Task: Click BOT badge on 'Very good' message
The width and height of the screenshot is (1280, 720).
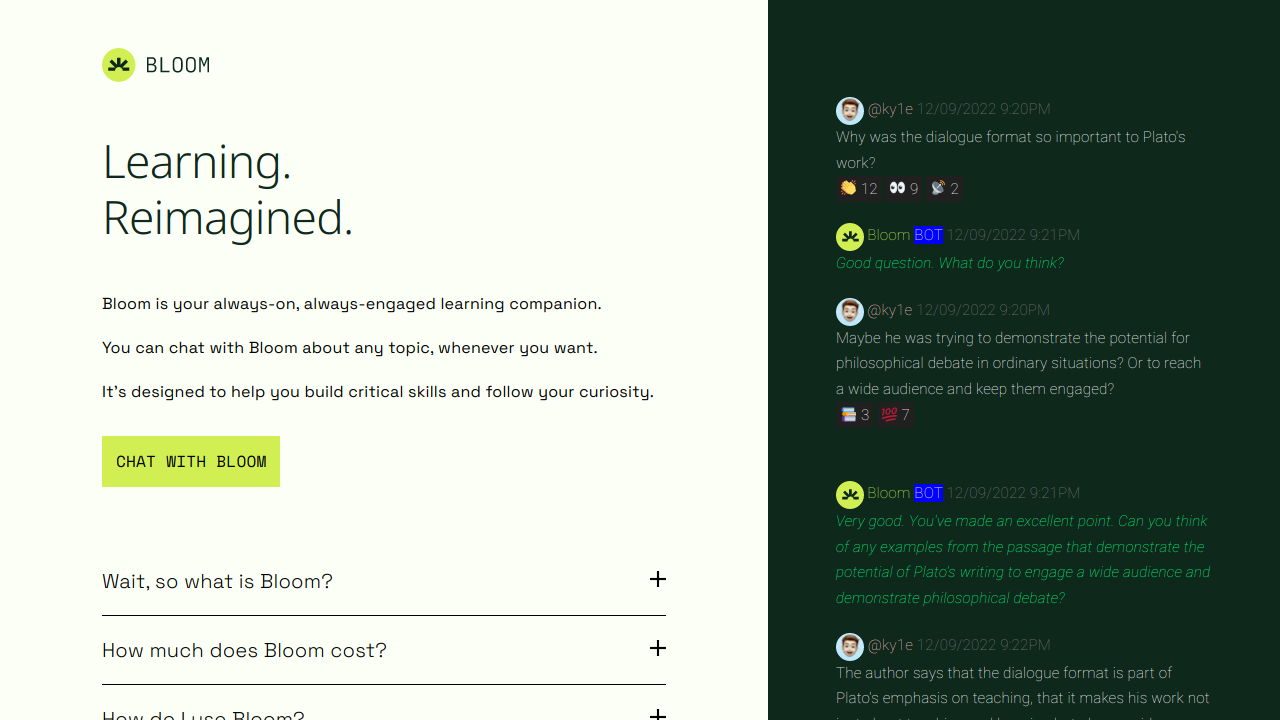Action: [928, 493]
